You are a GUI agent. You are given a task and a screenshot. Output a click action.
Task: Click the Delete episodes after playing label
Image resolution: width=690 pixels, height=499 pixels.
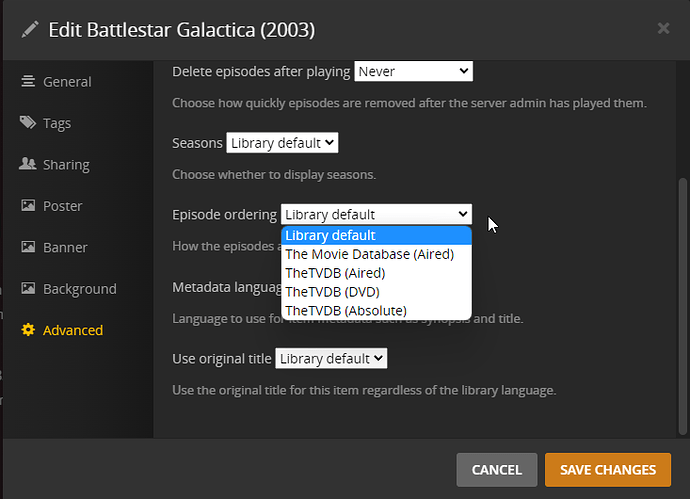click(x=261, y=71)
